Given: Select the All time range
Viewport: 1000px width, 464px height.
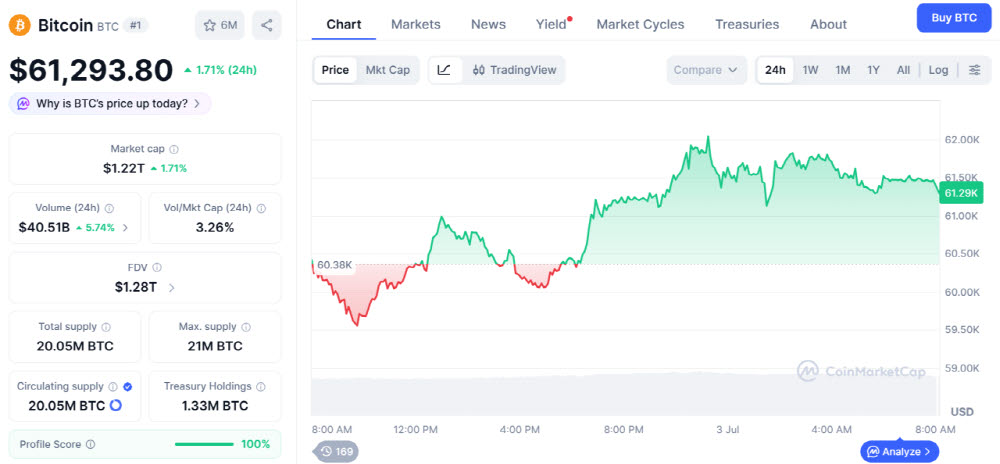Looking at the screenshot, I should click(x=903, y=70).
